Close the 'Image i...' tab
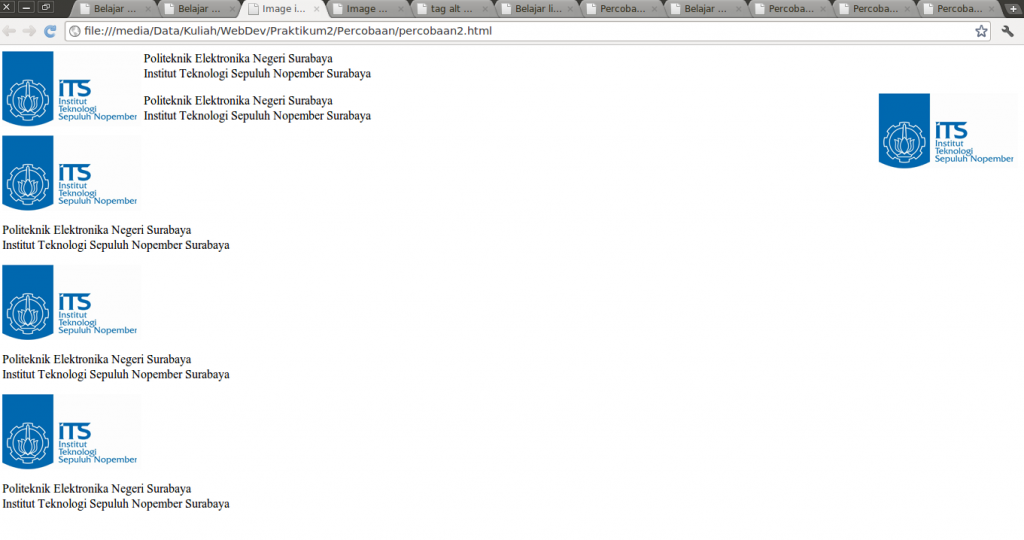Screen dimensions: 1024x540 click(x=317, y=9)
